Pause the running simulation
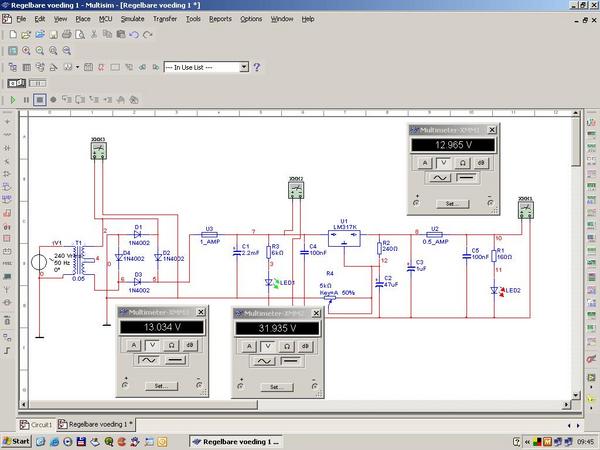This screenshot has width=600, height=450. [x=27, y=100]
